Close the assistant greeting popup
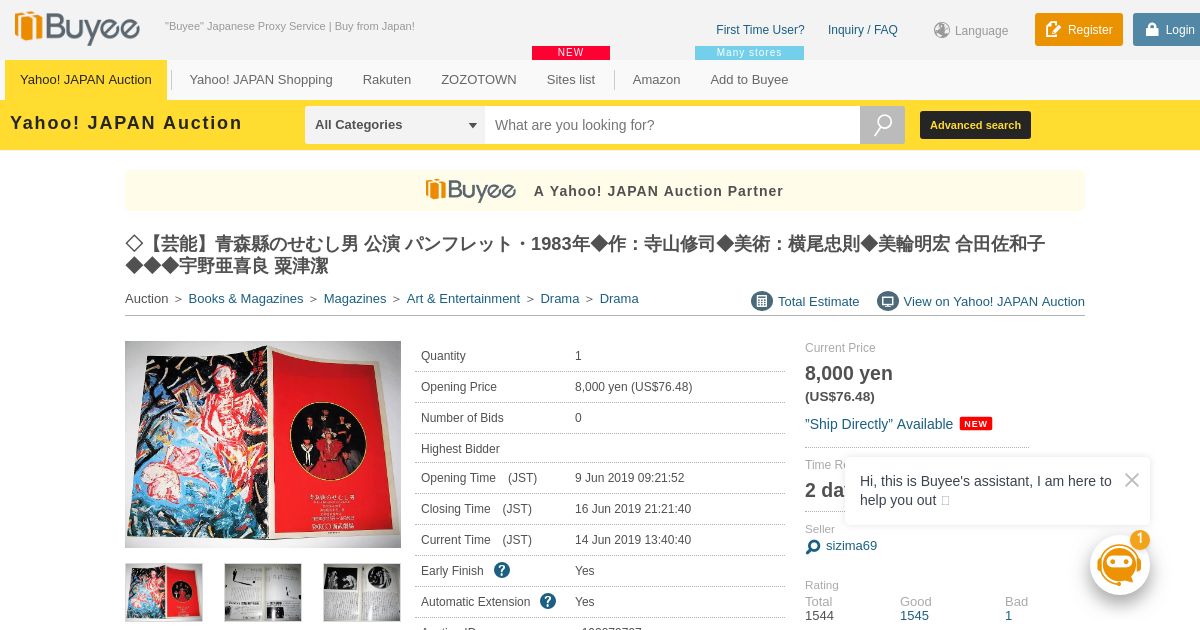This screenshot has width=1200, height=630. pos(1131,480)
